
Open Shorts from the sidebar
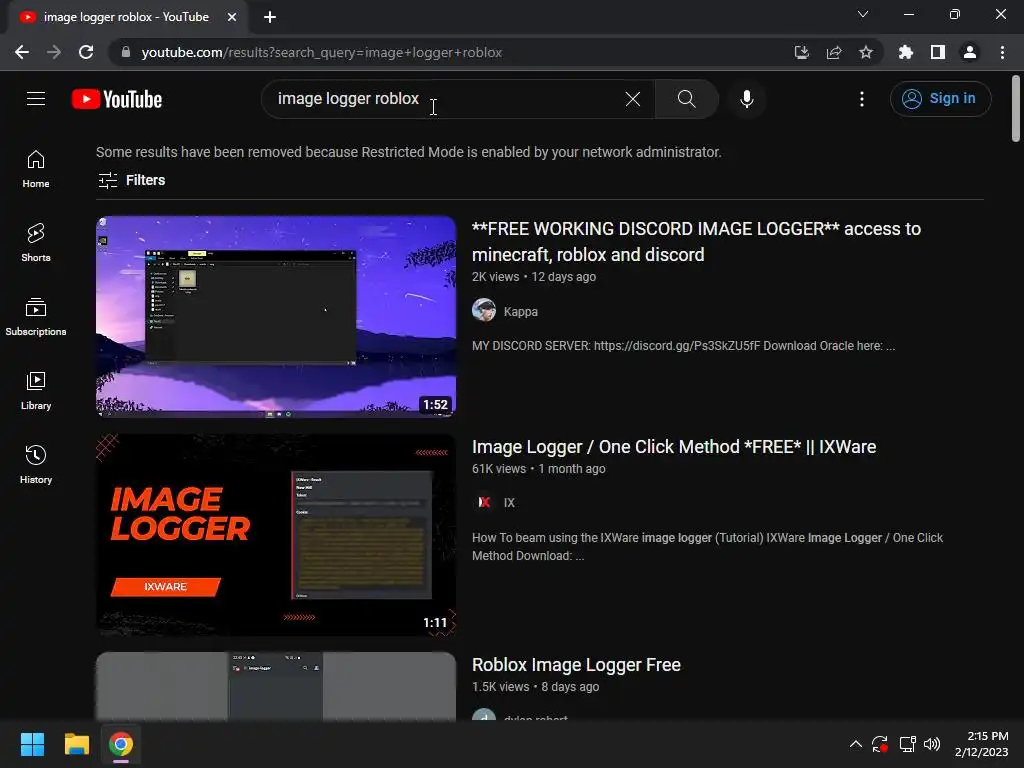coord(36,243)
